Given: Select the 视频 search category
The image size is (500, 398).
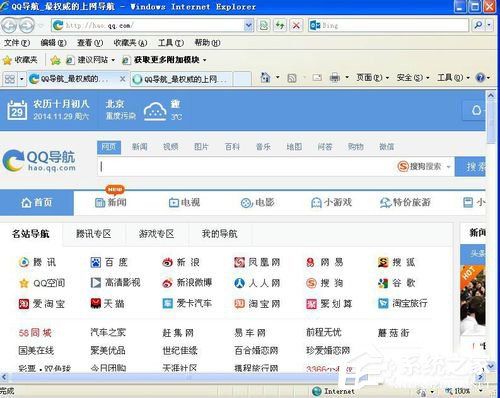Looking at the screenshot, I should point(170,147).
